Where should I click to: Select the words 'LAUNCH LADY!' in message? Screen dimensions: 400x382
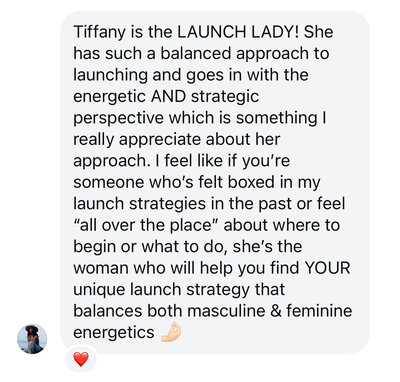[x=238, y=32]
